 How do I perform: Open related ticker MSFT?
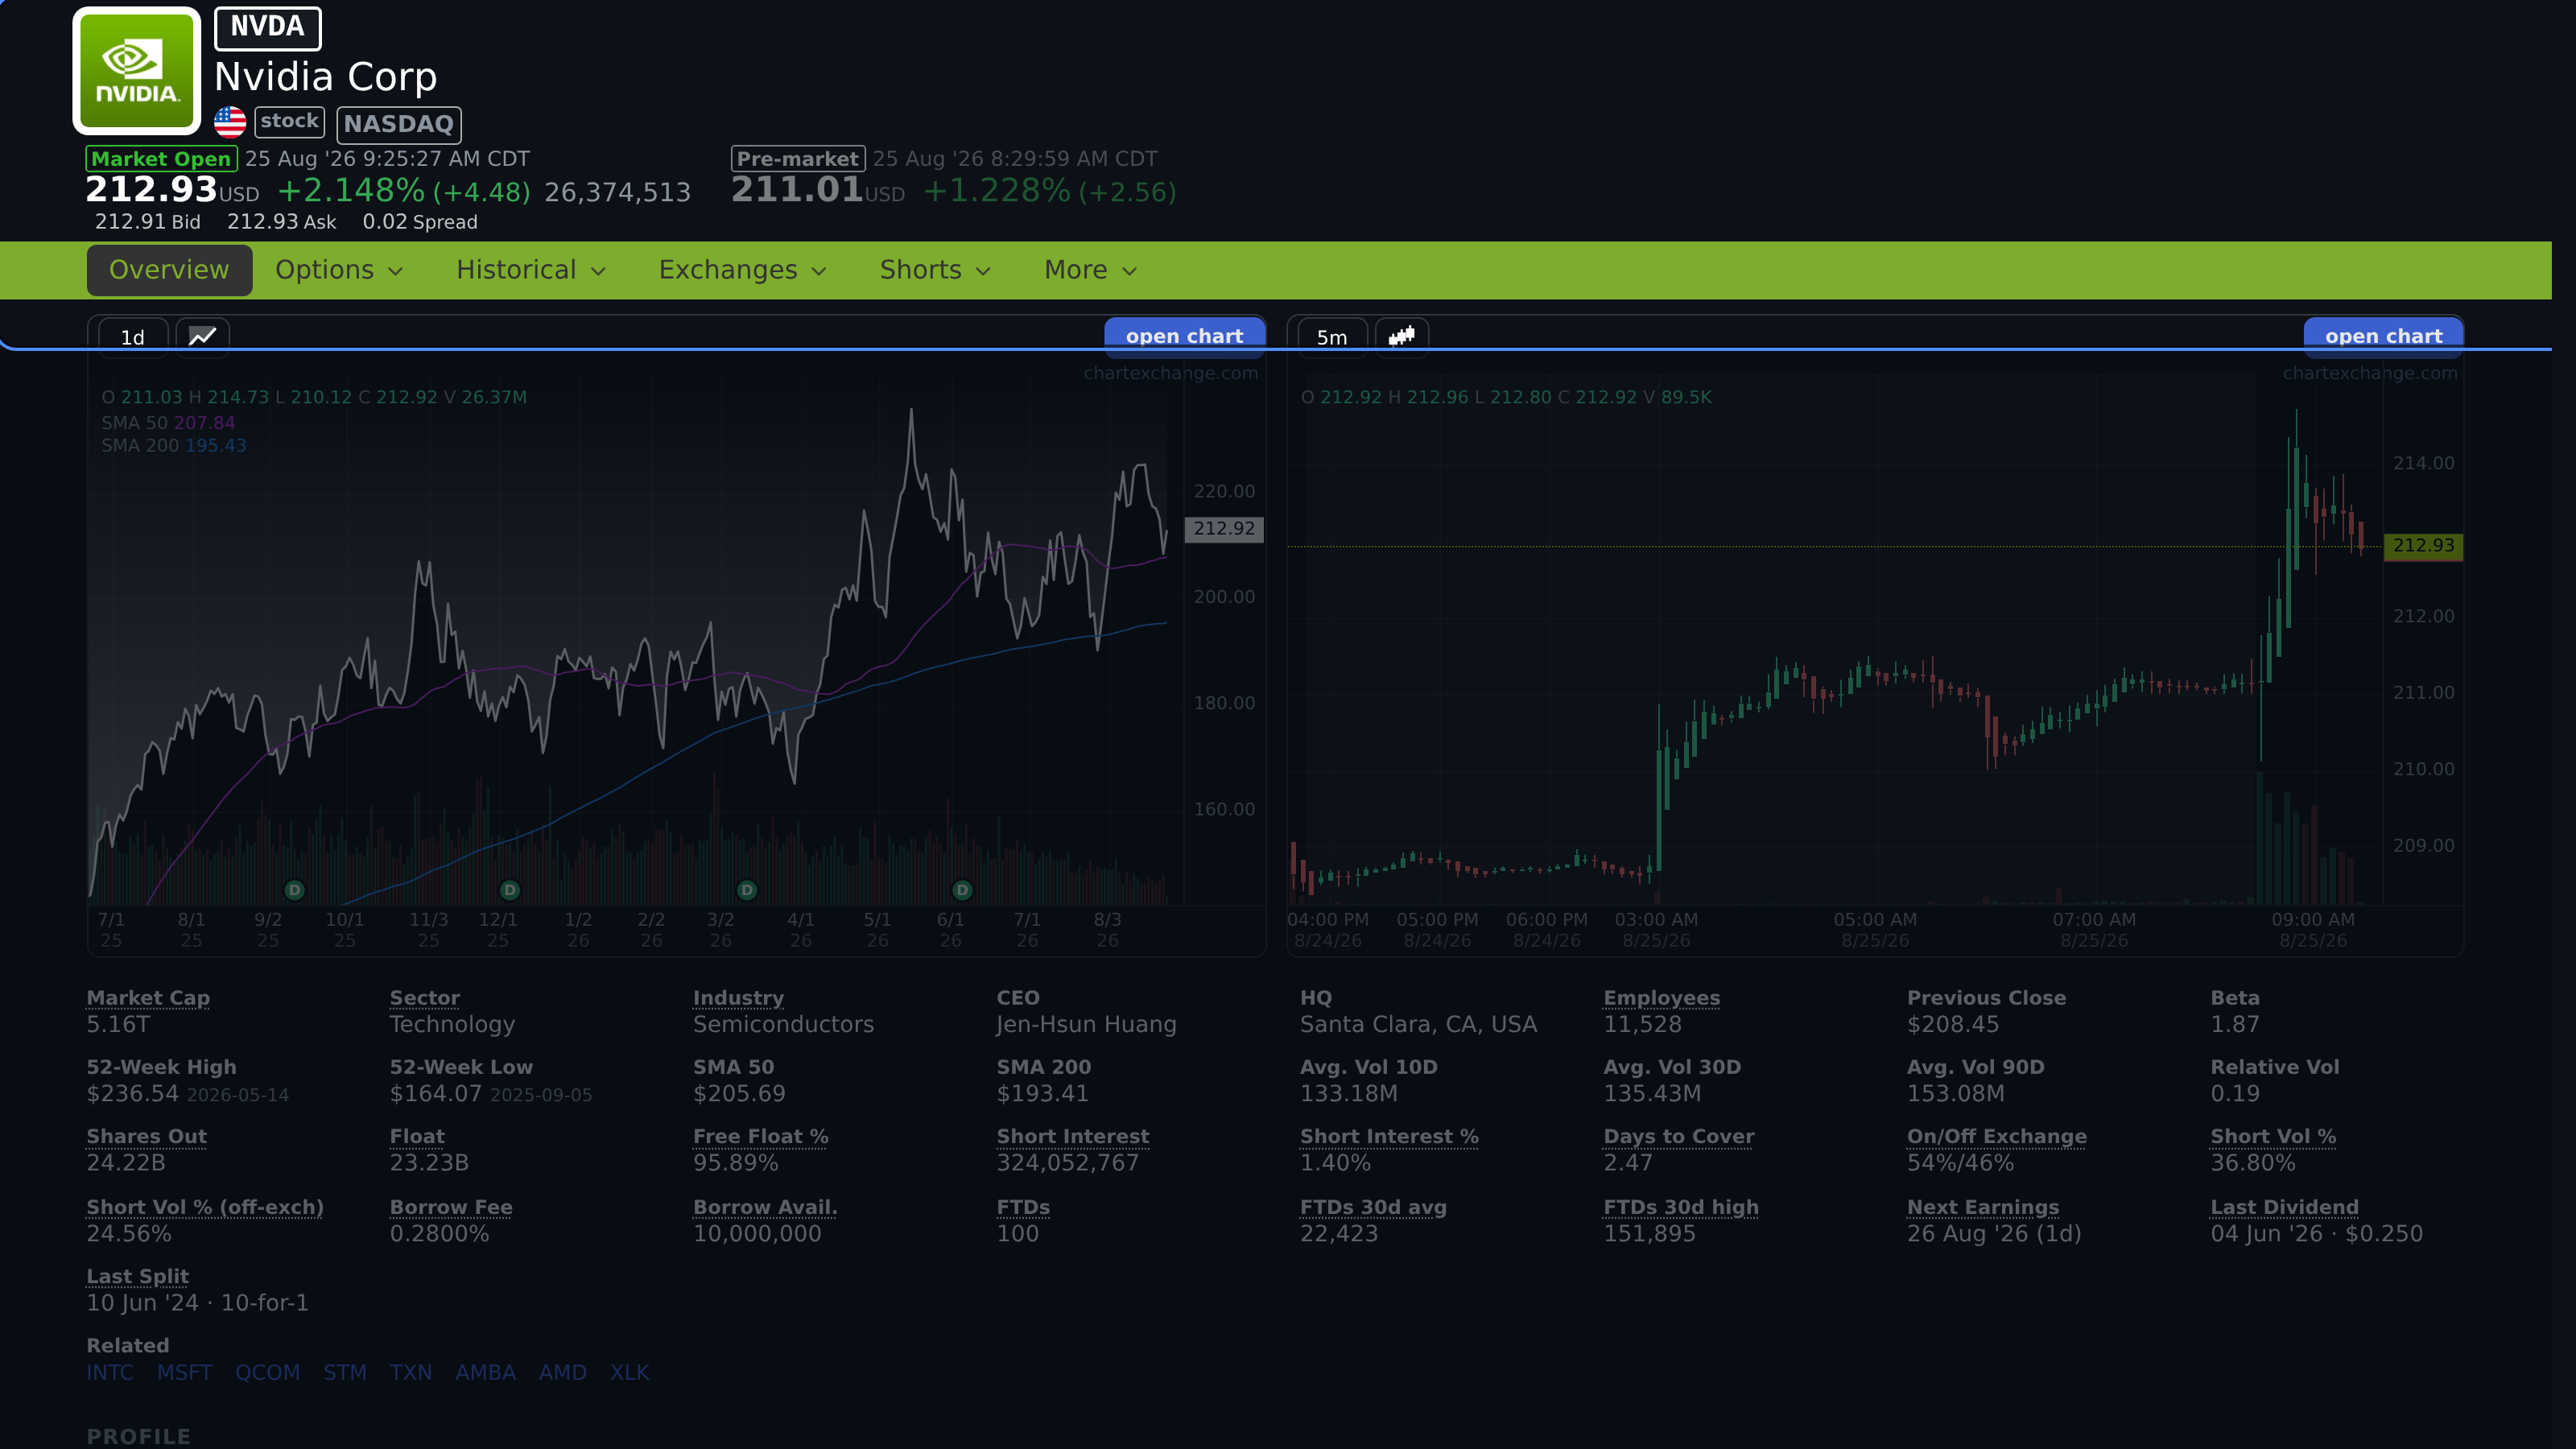coord(184,1372)
